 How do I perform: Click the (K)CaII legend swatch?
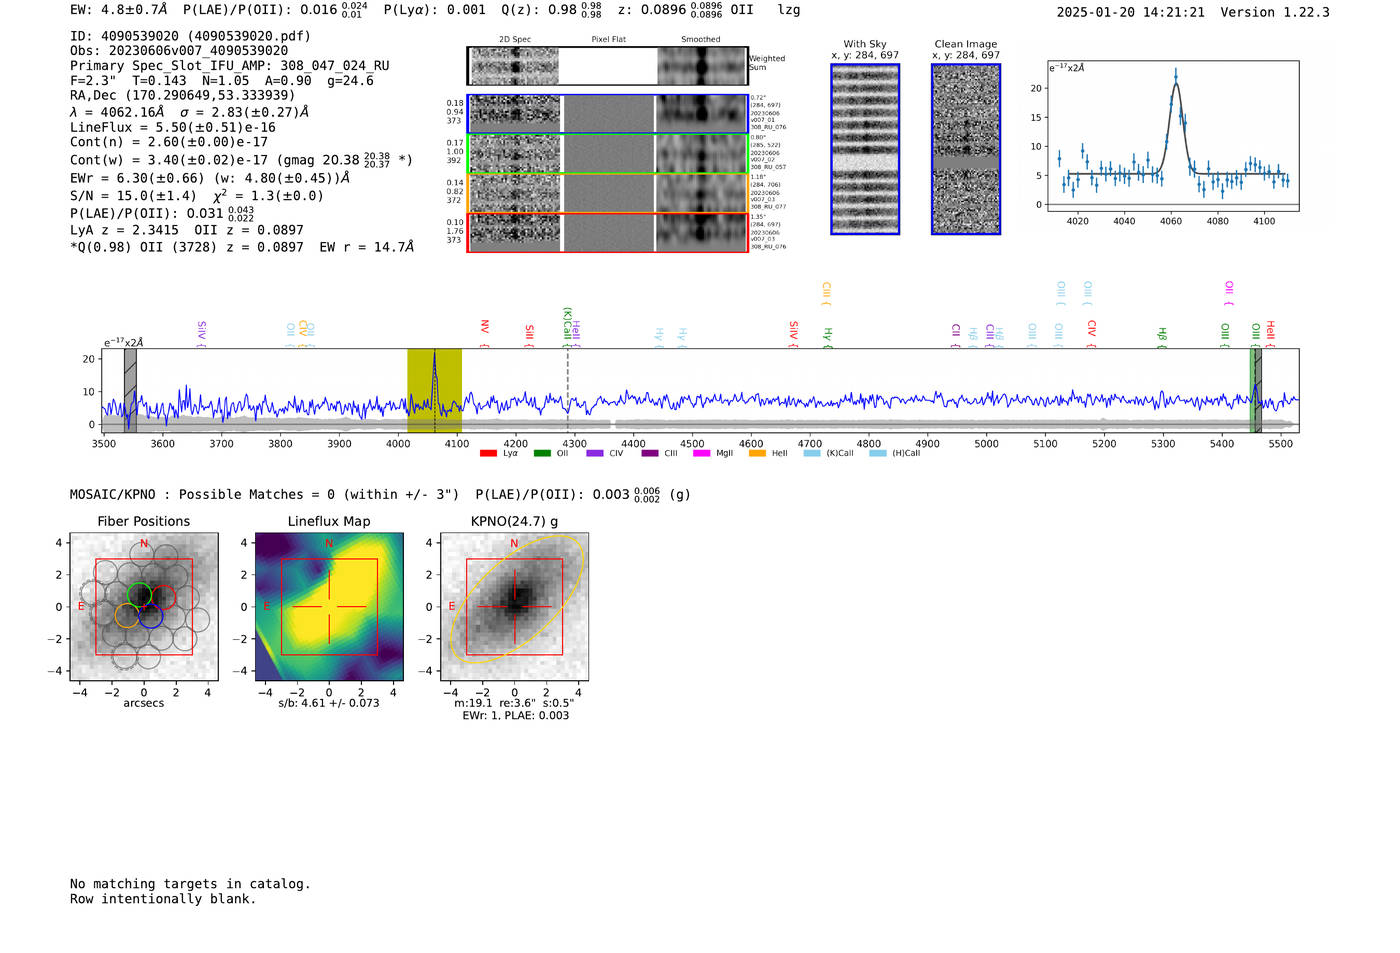[812, 453]
